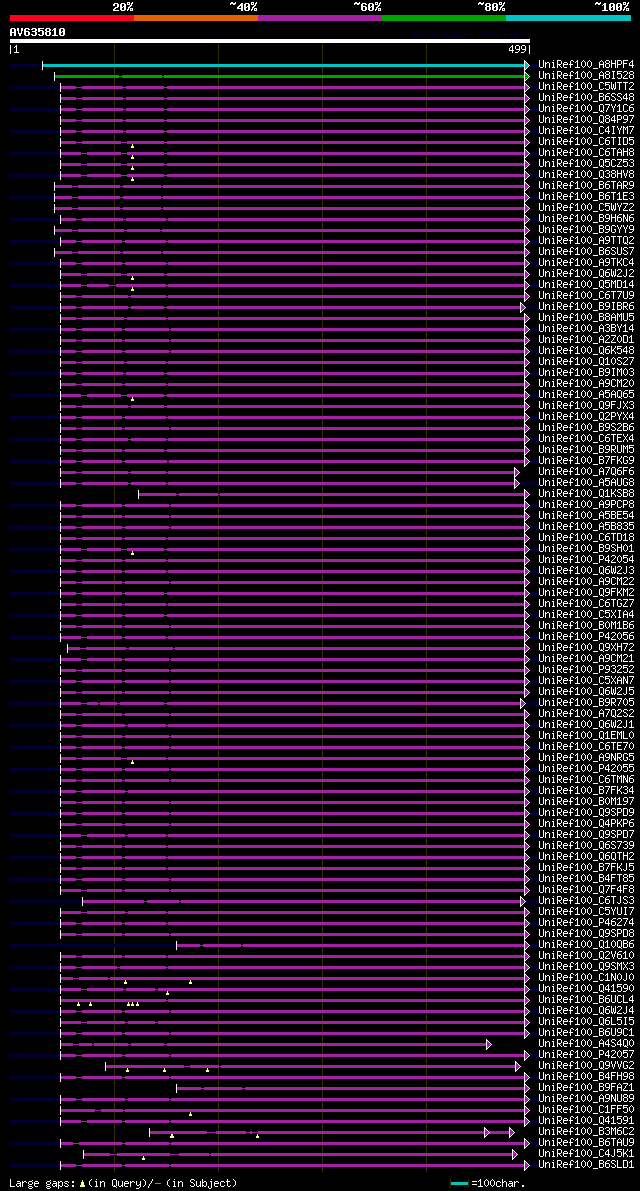Click the arrowhead ending the UniRef100_B9IBR6 bar
640x1191 pixels.
523,307
